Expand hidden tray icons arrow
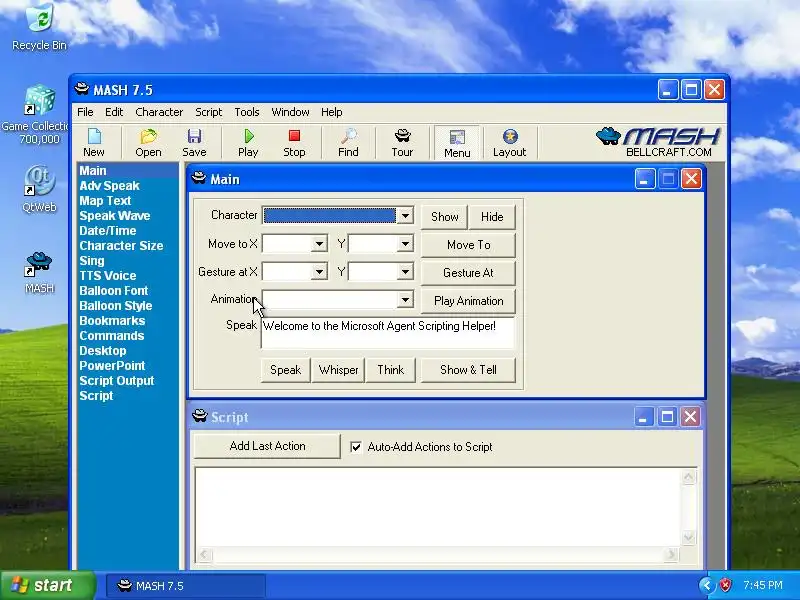Screen dimensions: 800x600 pyautogui.click(x=707, y=585)
